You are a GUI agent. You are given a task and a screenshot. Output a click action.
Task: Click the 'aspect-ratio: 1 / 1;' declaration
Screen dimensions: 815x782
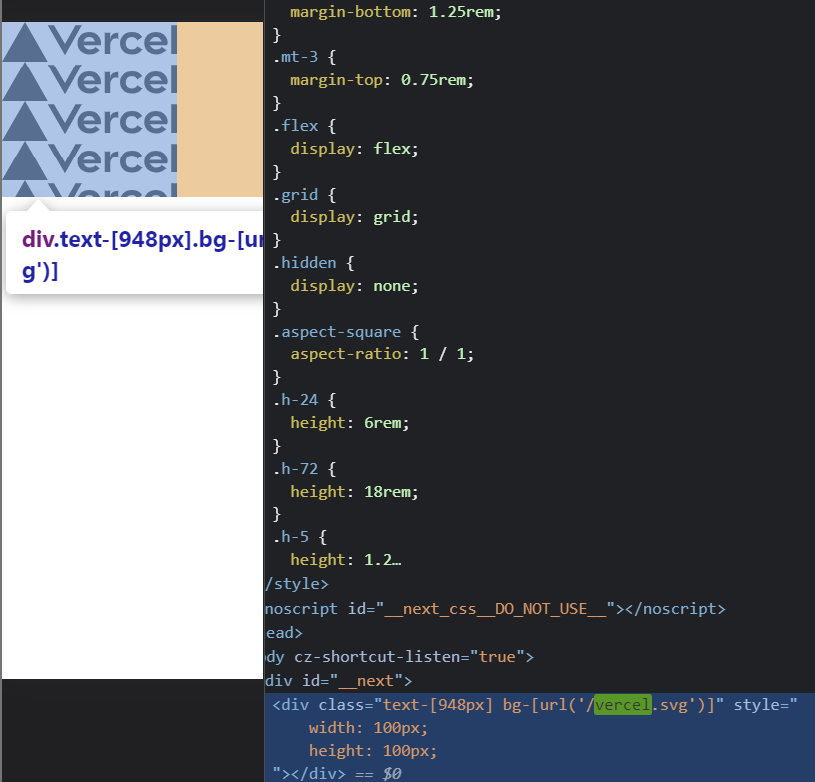pos(382,354)
